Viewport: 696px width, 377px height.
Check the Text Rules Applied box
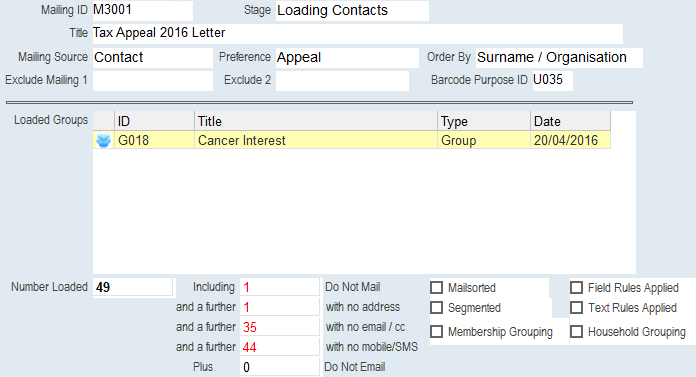(576, 308)
